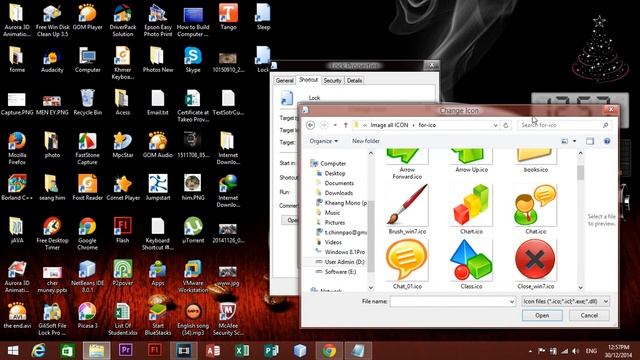
Task: Select the Chat_01.ico speech bubble icon
Action: (407, 260)
